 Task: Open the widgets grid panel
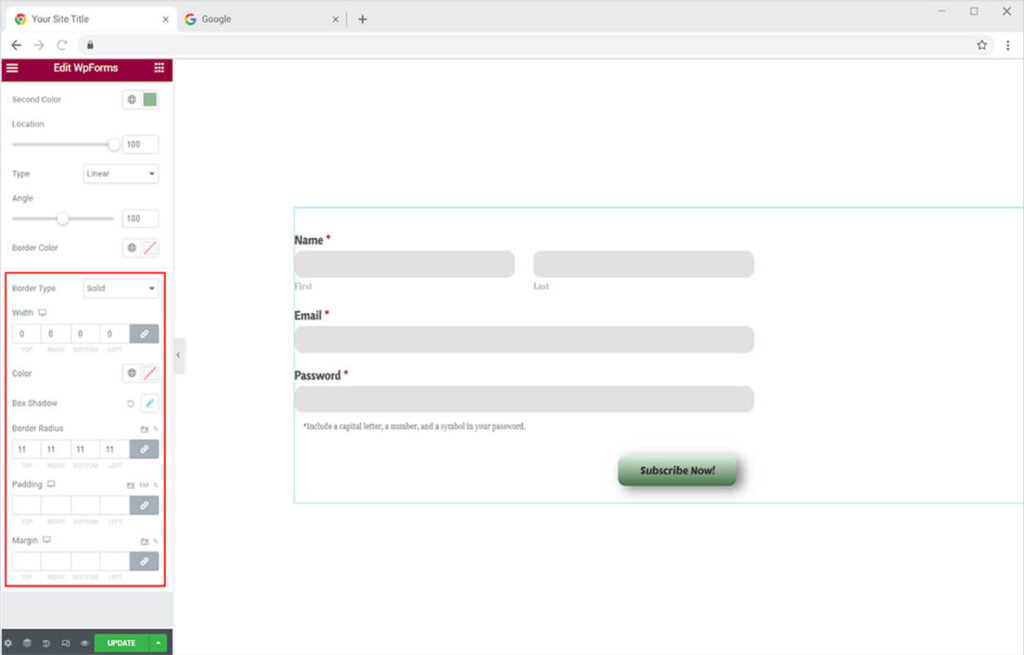click(x=159, y=68)
